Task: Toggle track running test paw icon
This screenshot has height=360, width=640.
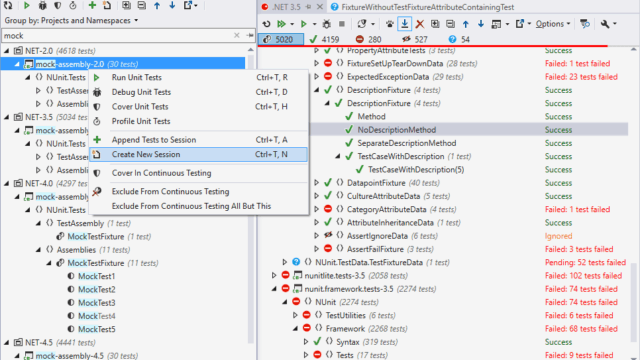Action: [x=390, y=24]
